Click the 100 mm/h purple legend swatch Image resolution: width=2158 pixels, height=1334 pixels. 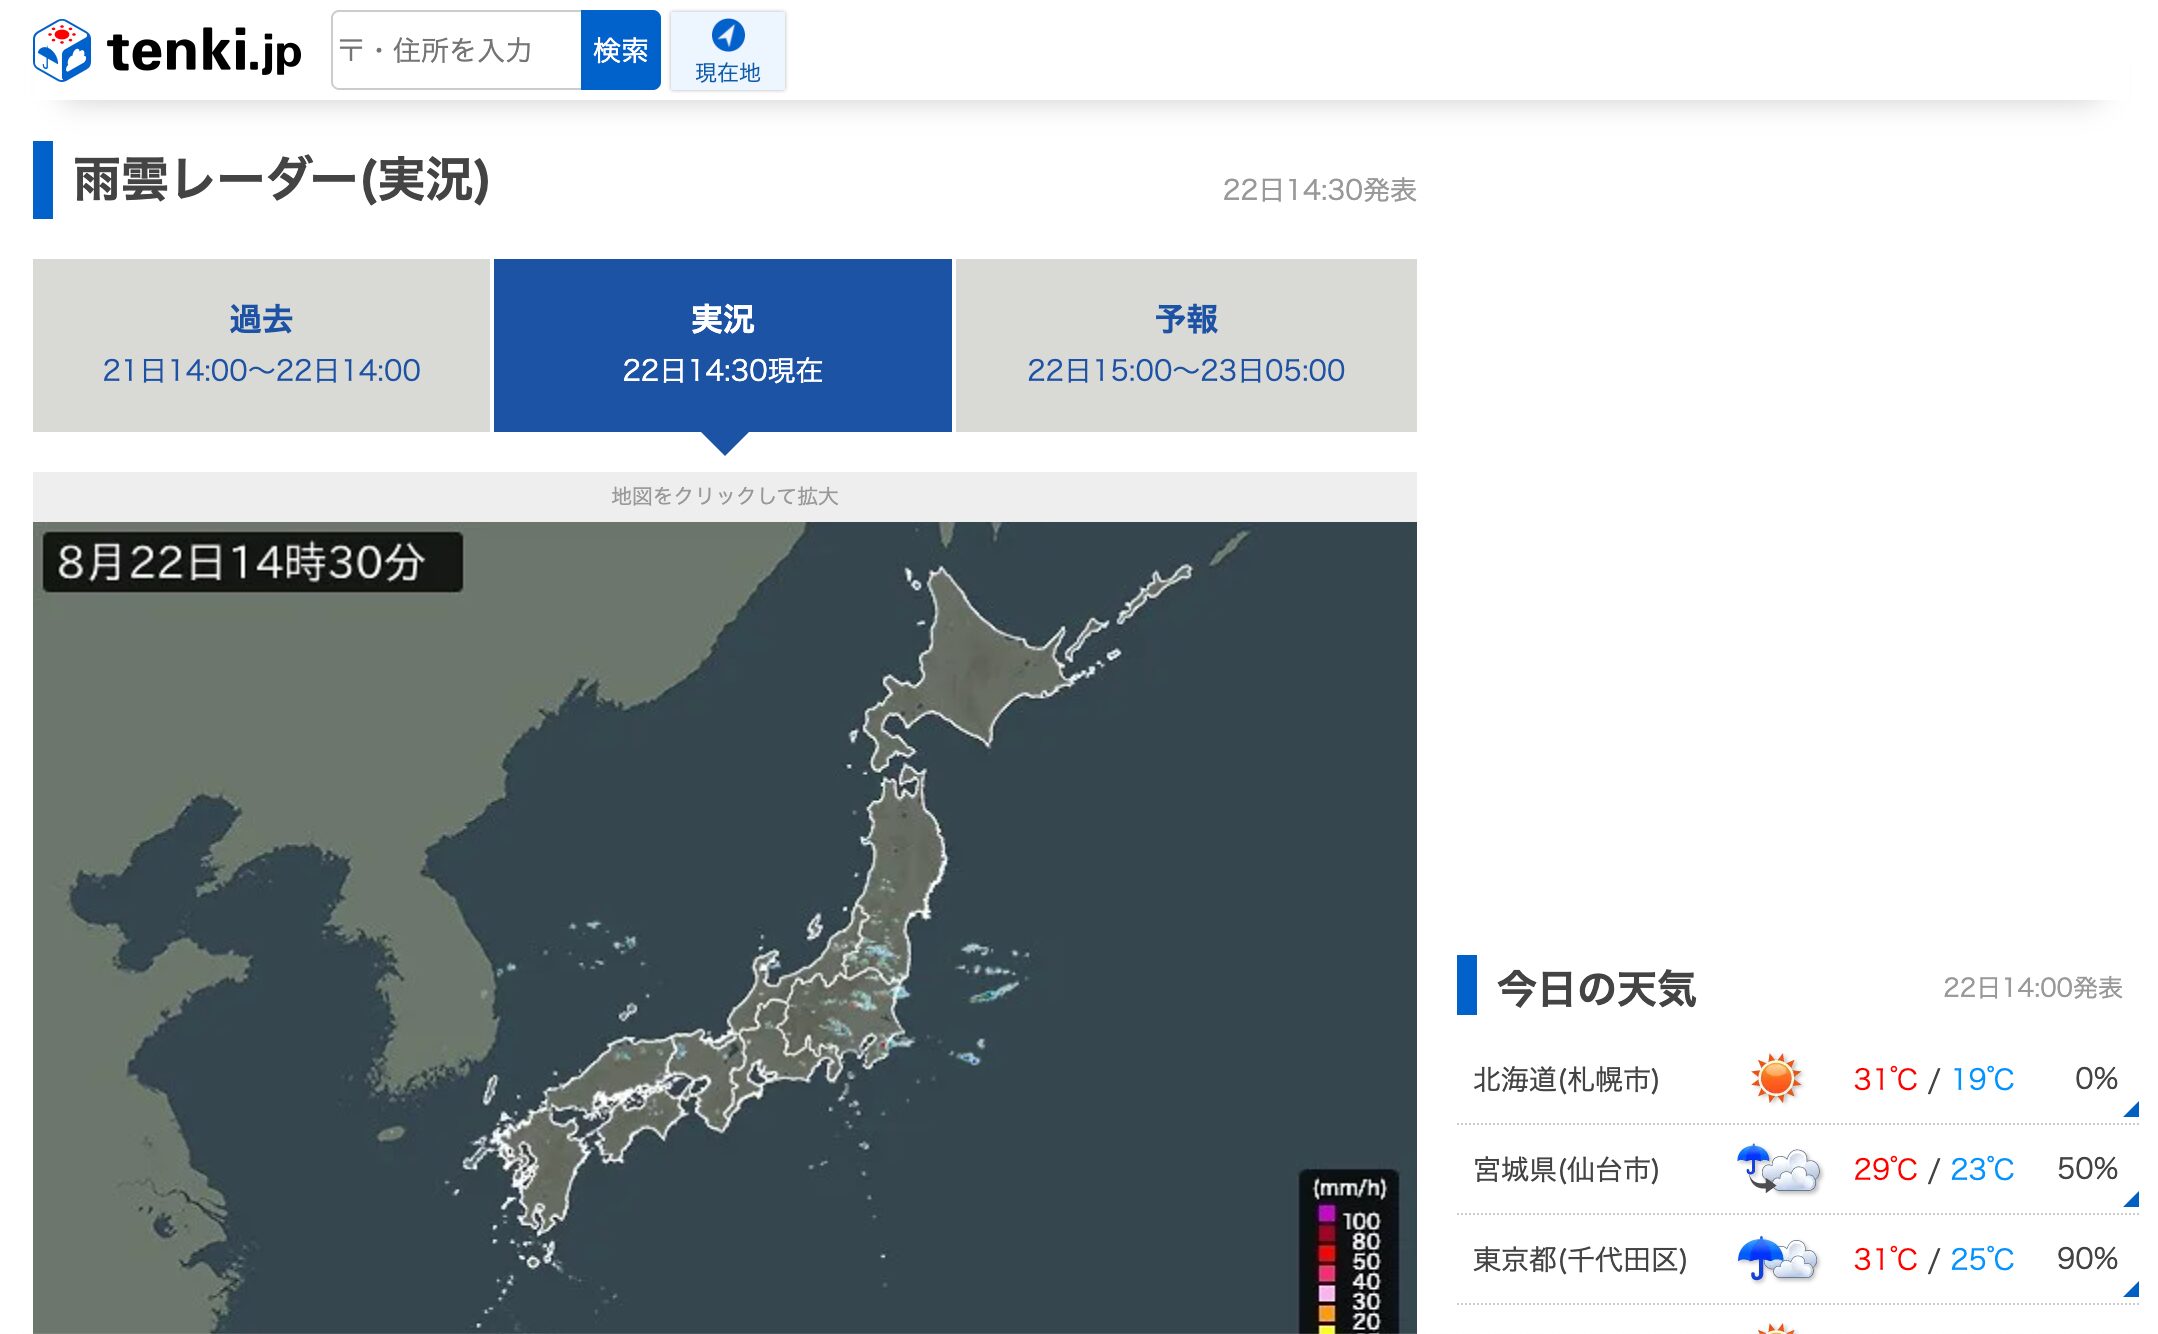click(x=1327, y=1213)
